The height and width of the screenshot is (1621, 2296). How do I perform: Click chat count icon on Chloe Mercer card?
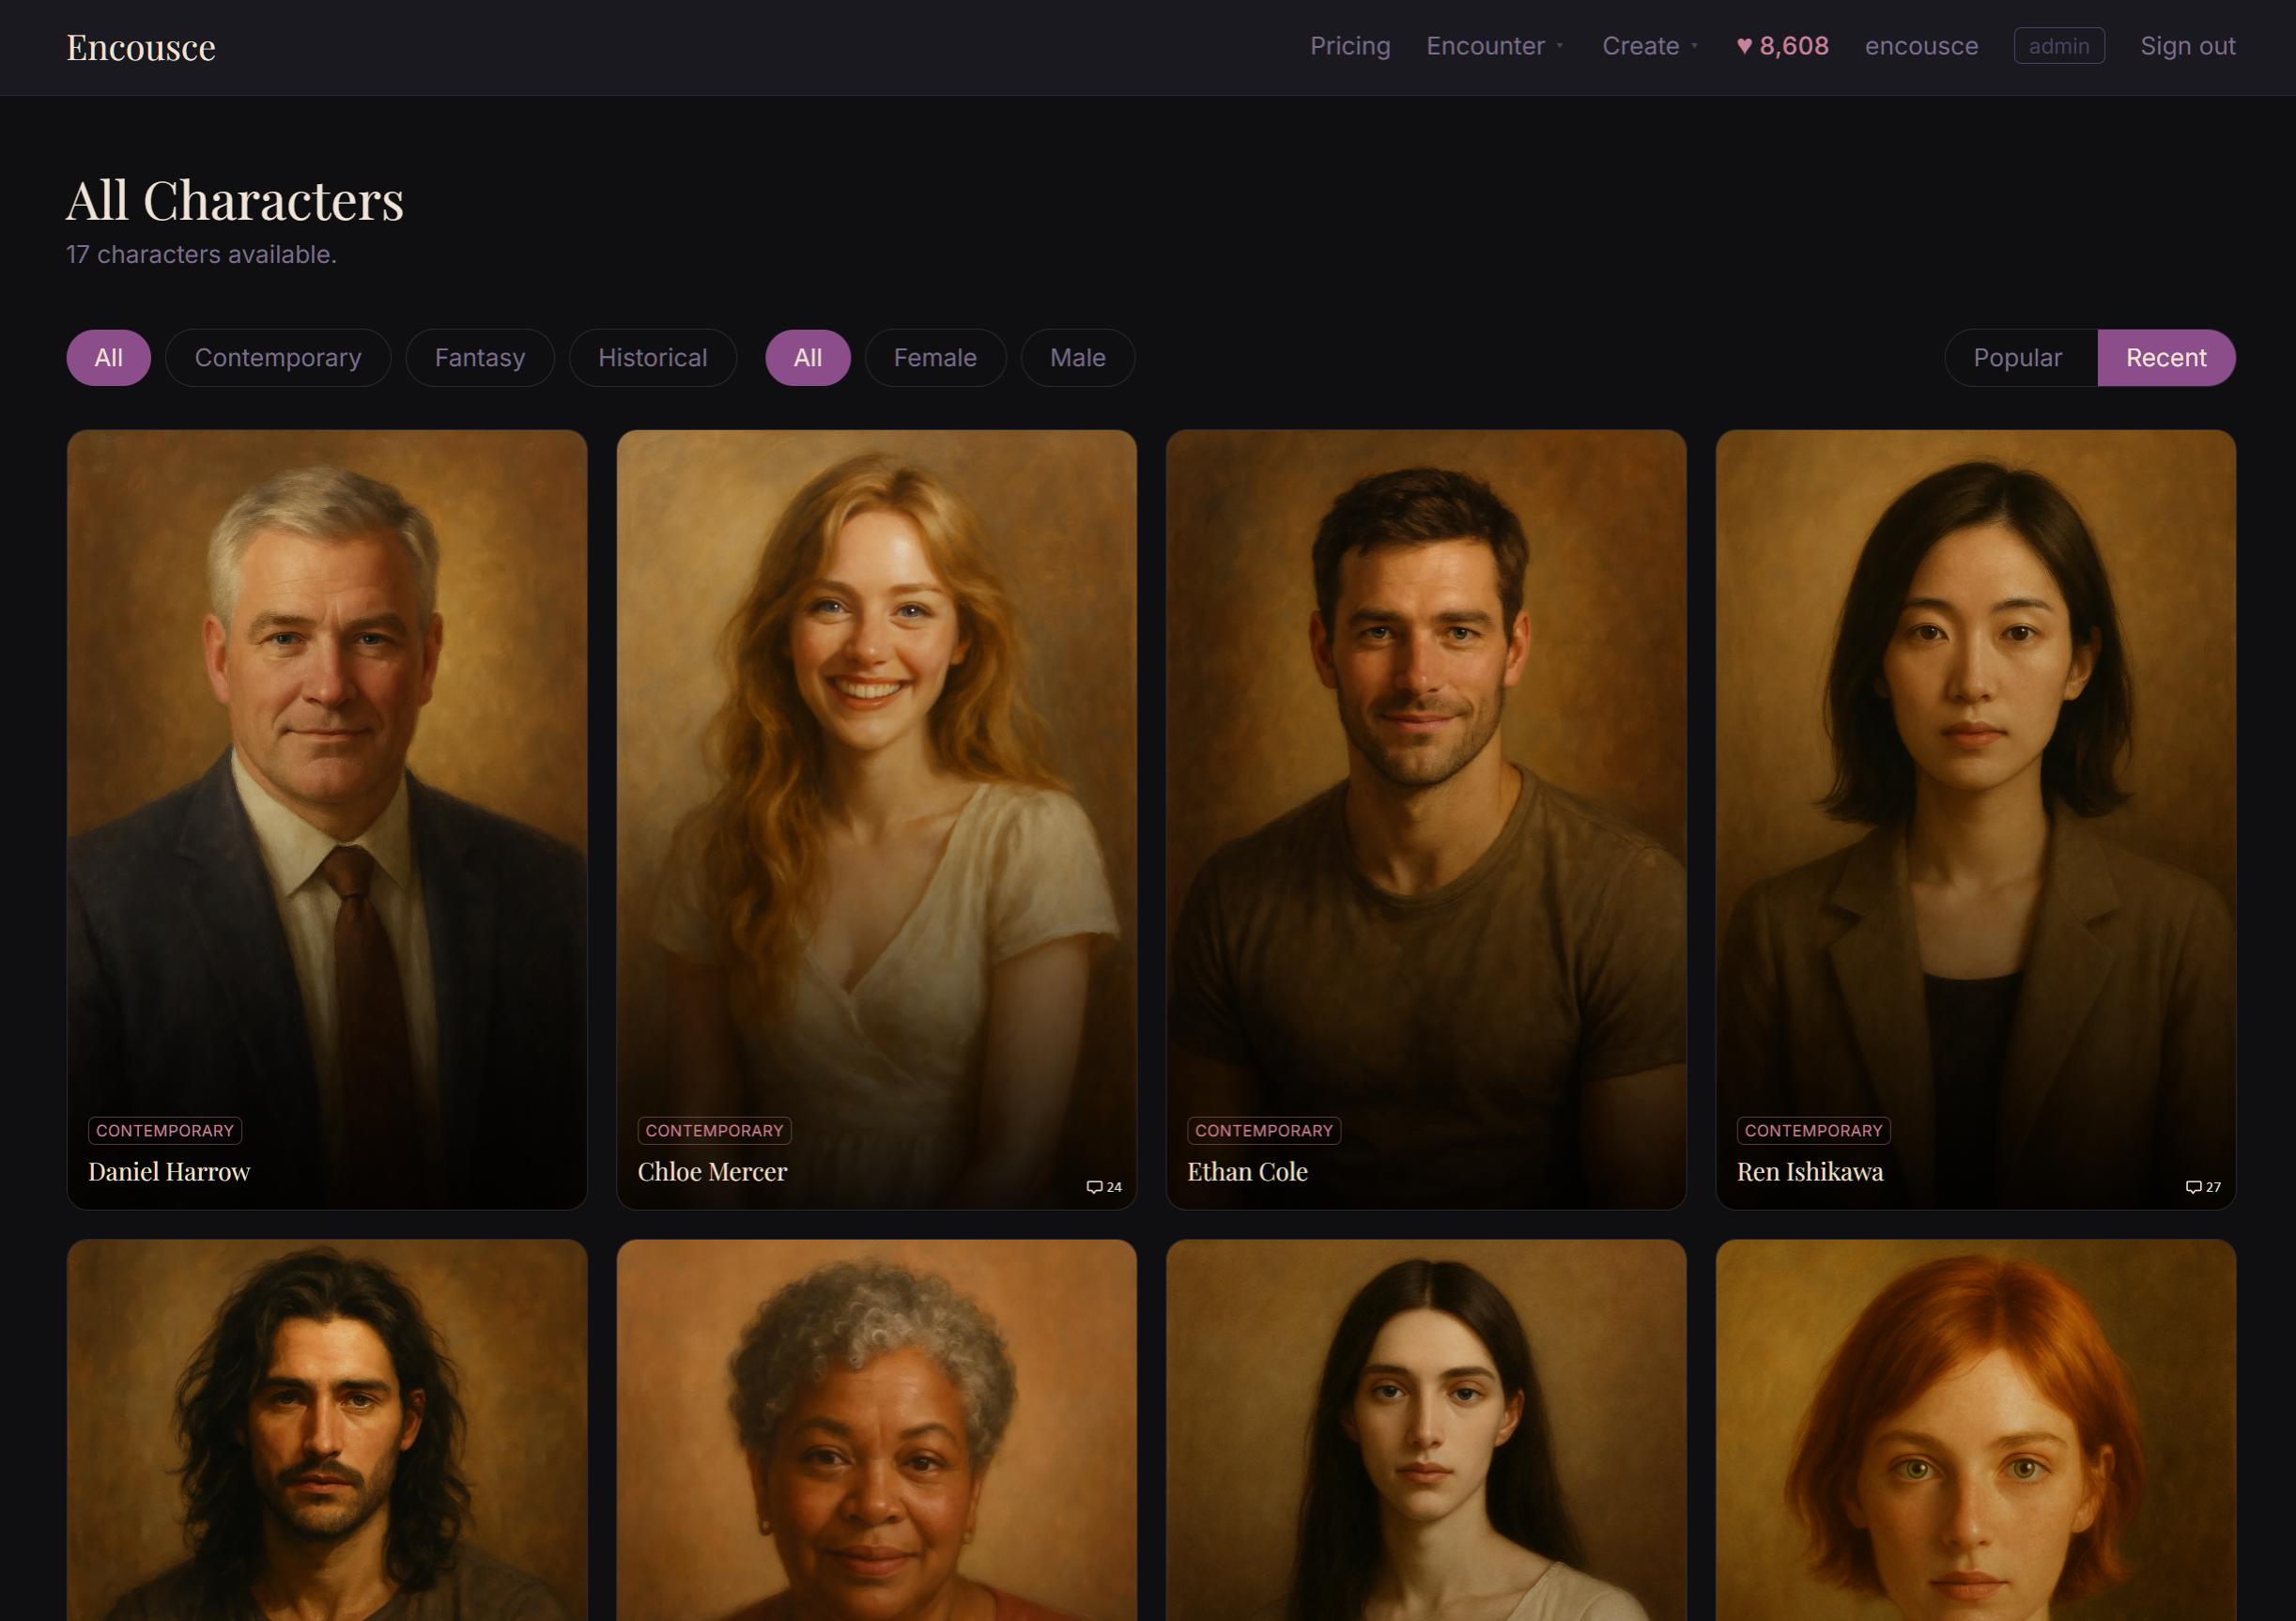(1094, 1187)
